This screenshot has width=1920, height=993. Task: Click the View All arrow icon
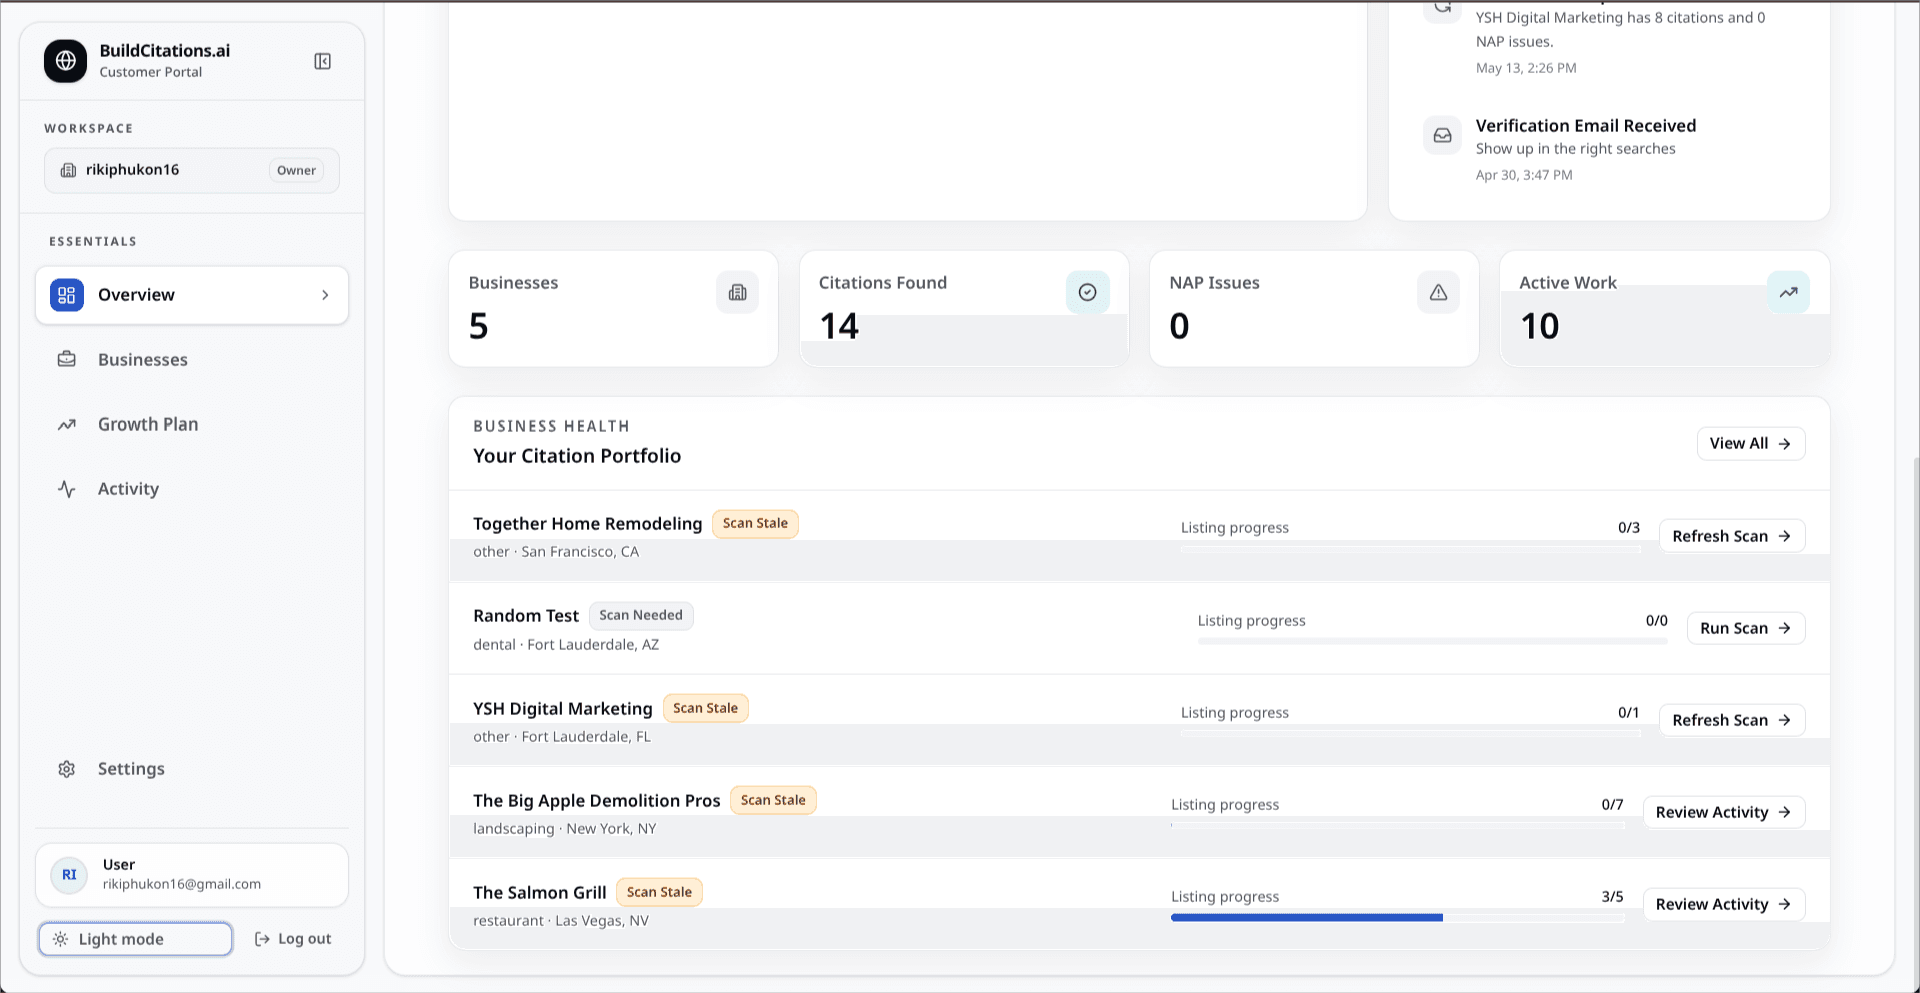[x=1785, y=444]
